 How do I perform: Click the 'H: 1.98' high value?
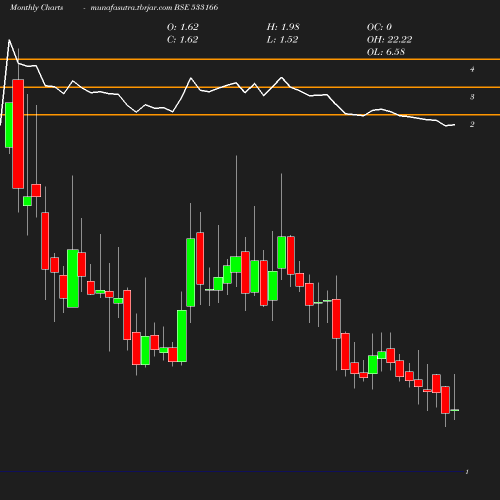283,27
